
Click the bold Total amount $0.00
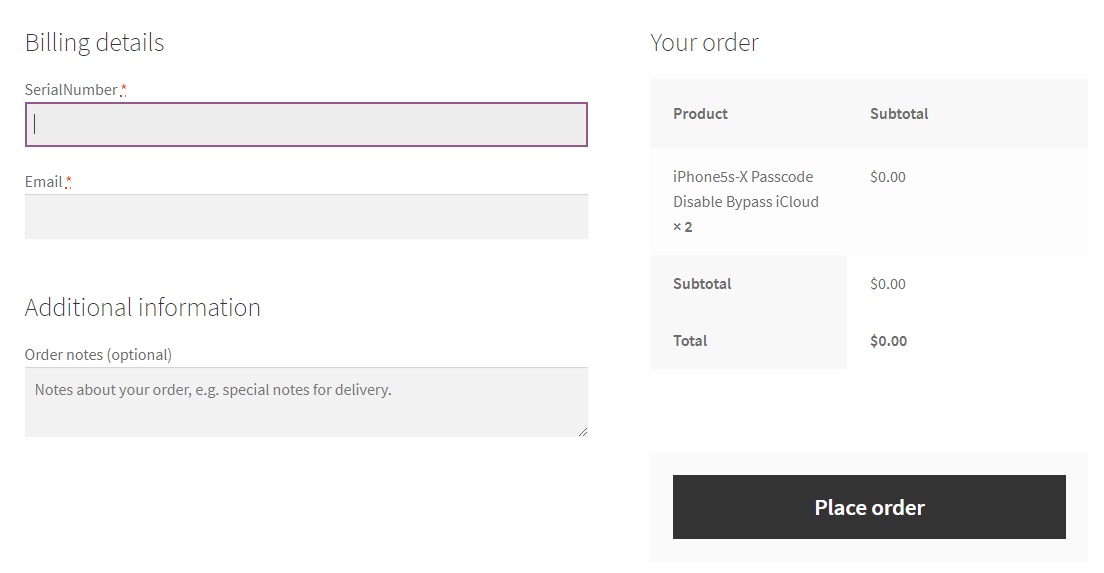889,341
